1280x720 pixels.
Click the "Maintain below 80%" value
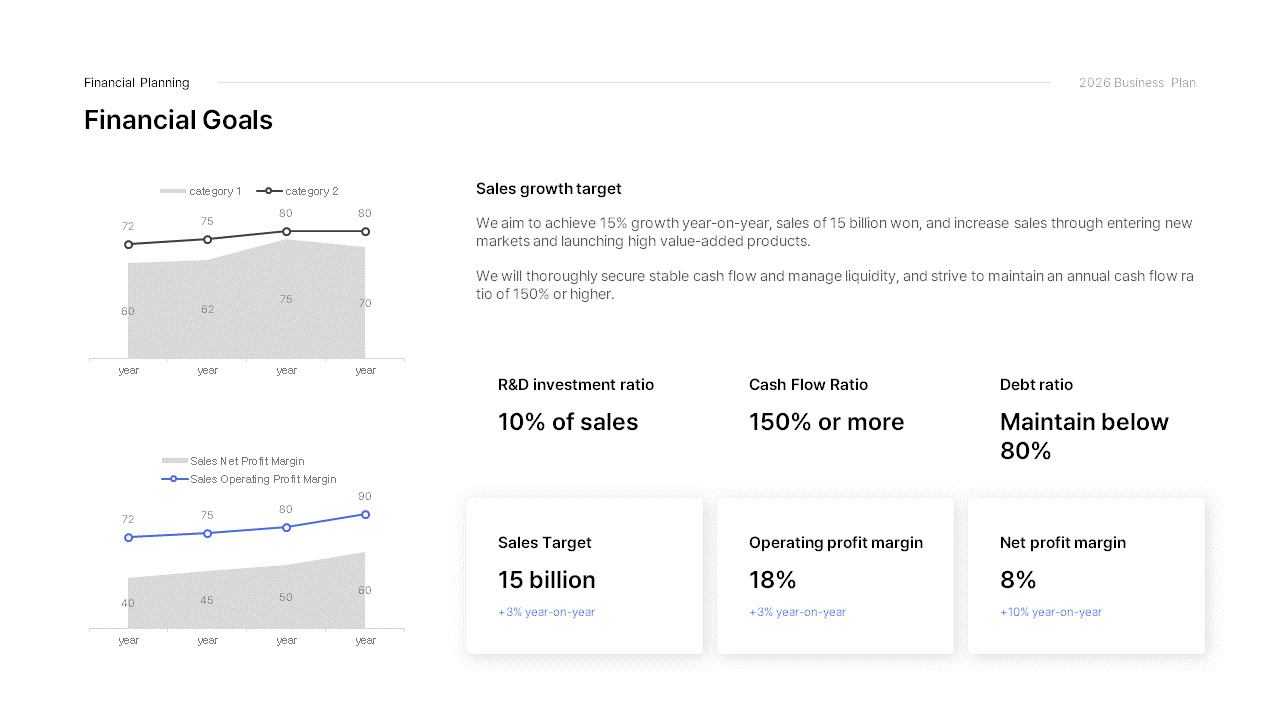coord(1084,436)
